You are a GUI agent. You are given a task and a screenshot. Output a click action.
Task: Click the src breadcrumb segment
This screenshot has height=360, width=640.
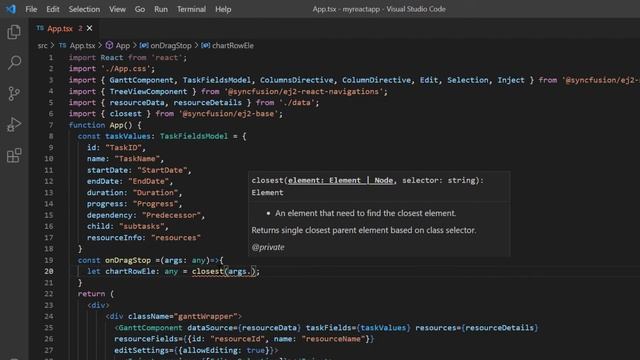(x=42, y=45)
